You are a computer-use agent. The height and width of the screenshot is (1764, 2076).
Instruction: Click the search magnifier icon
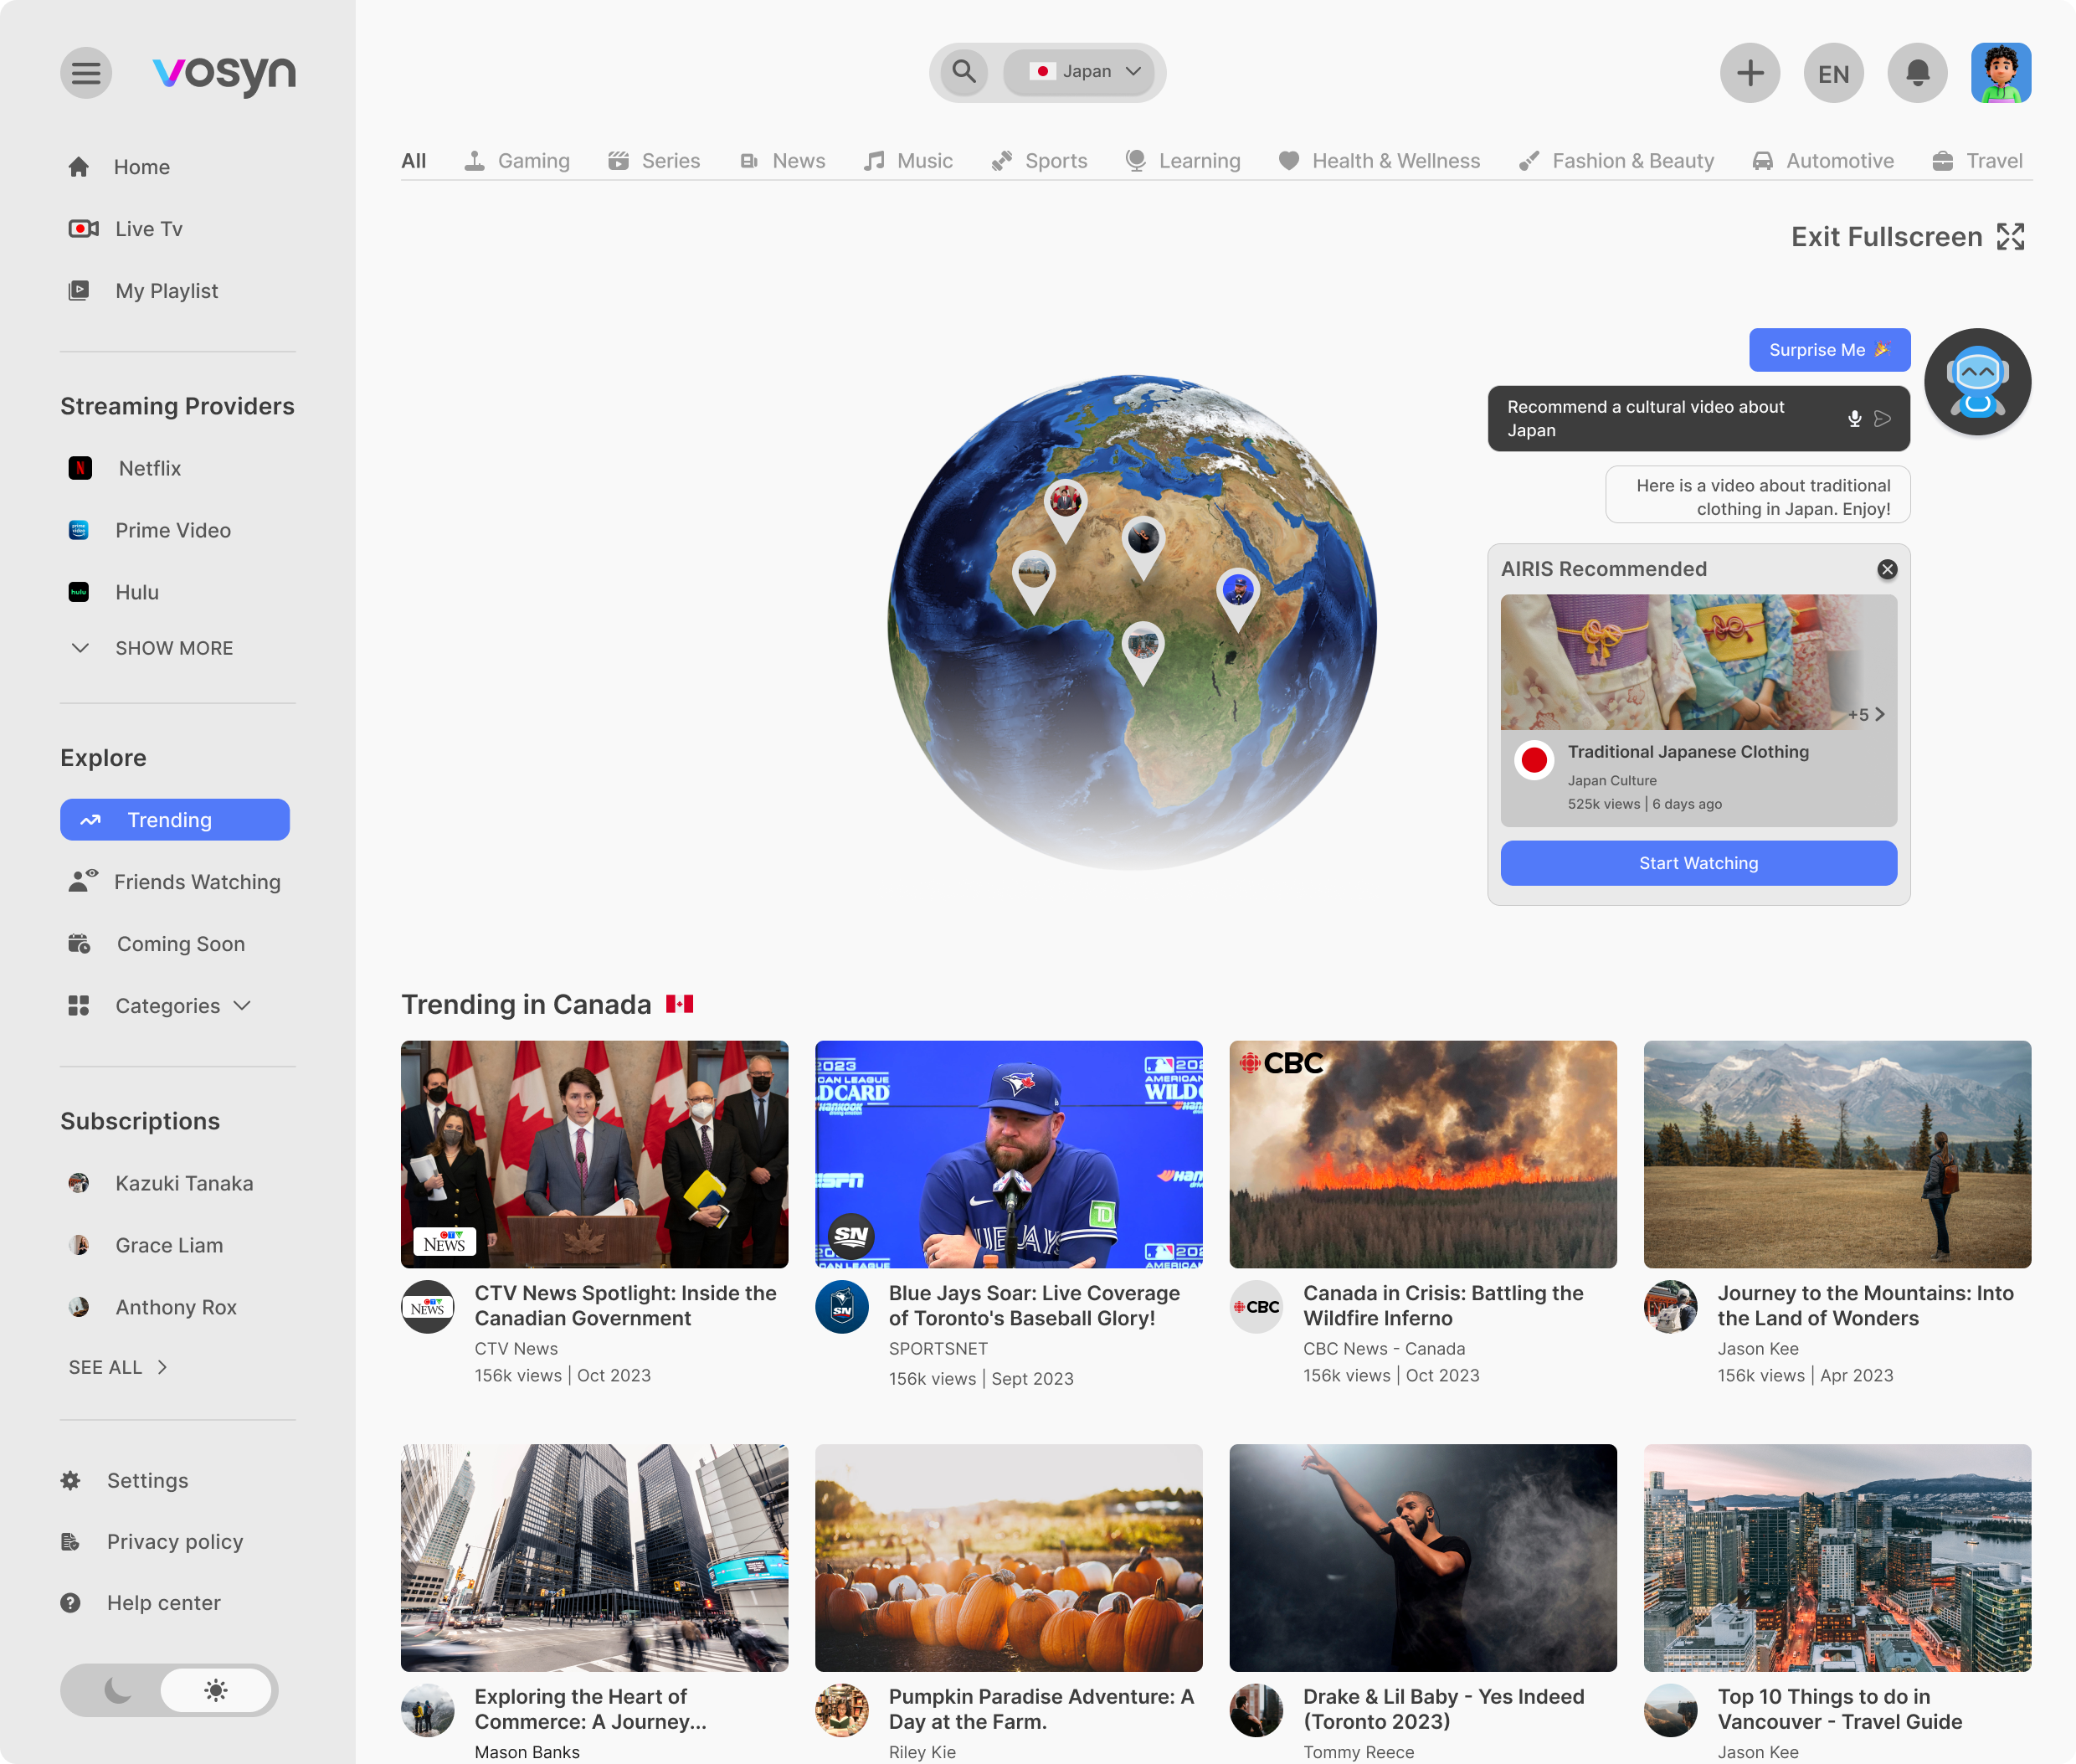point(964,72)
